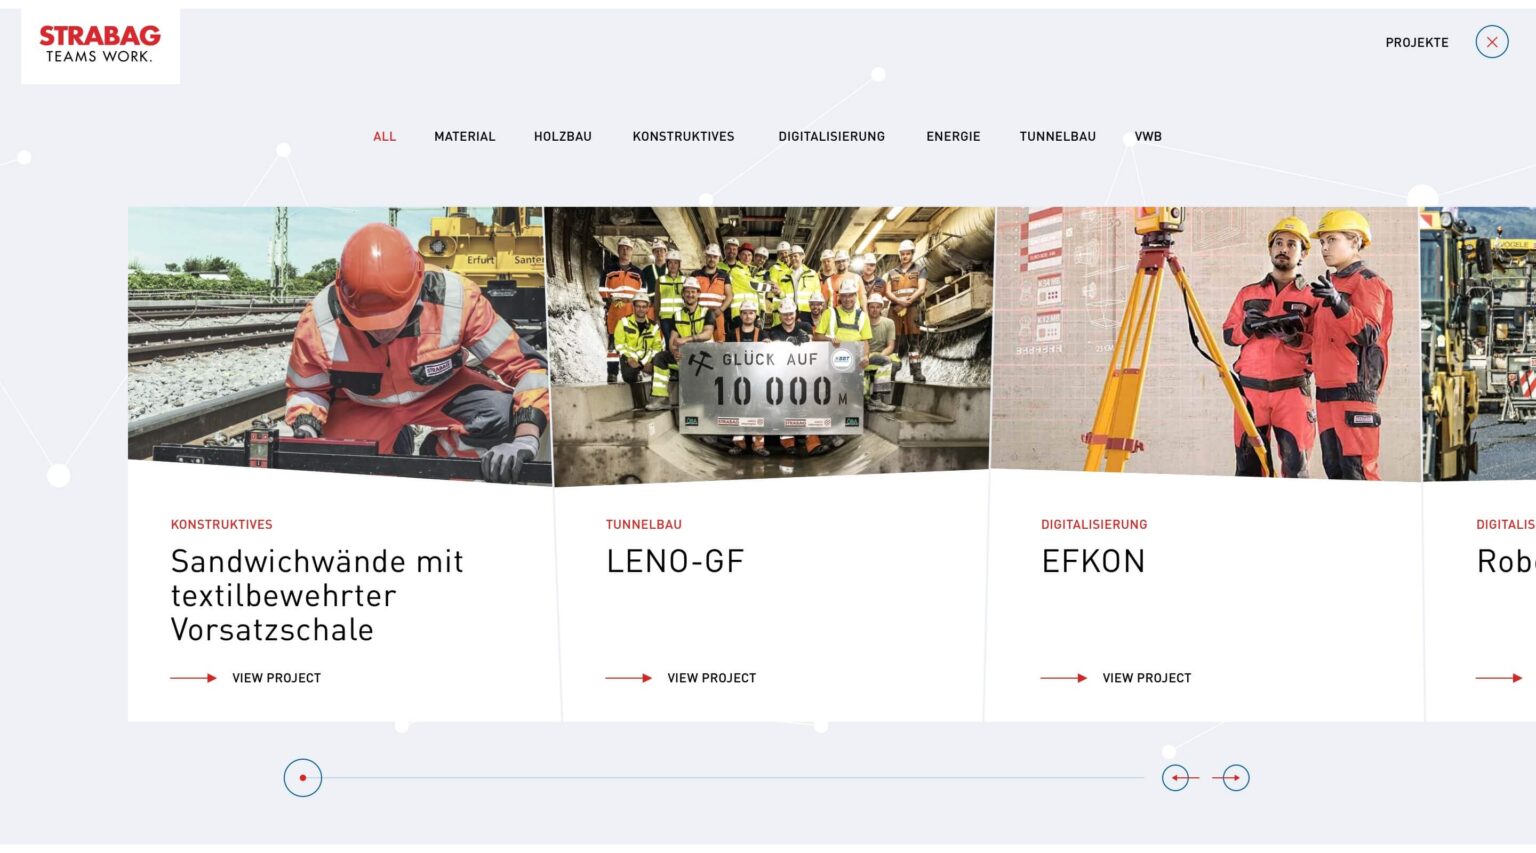This screenshot has width=1536, height=853.
Task: Open the EFKON project title
Action: [1093, 562]
